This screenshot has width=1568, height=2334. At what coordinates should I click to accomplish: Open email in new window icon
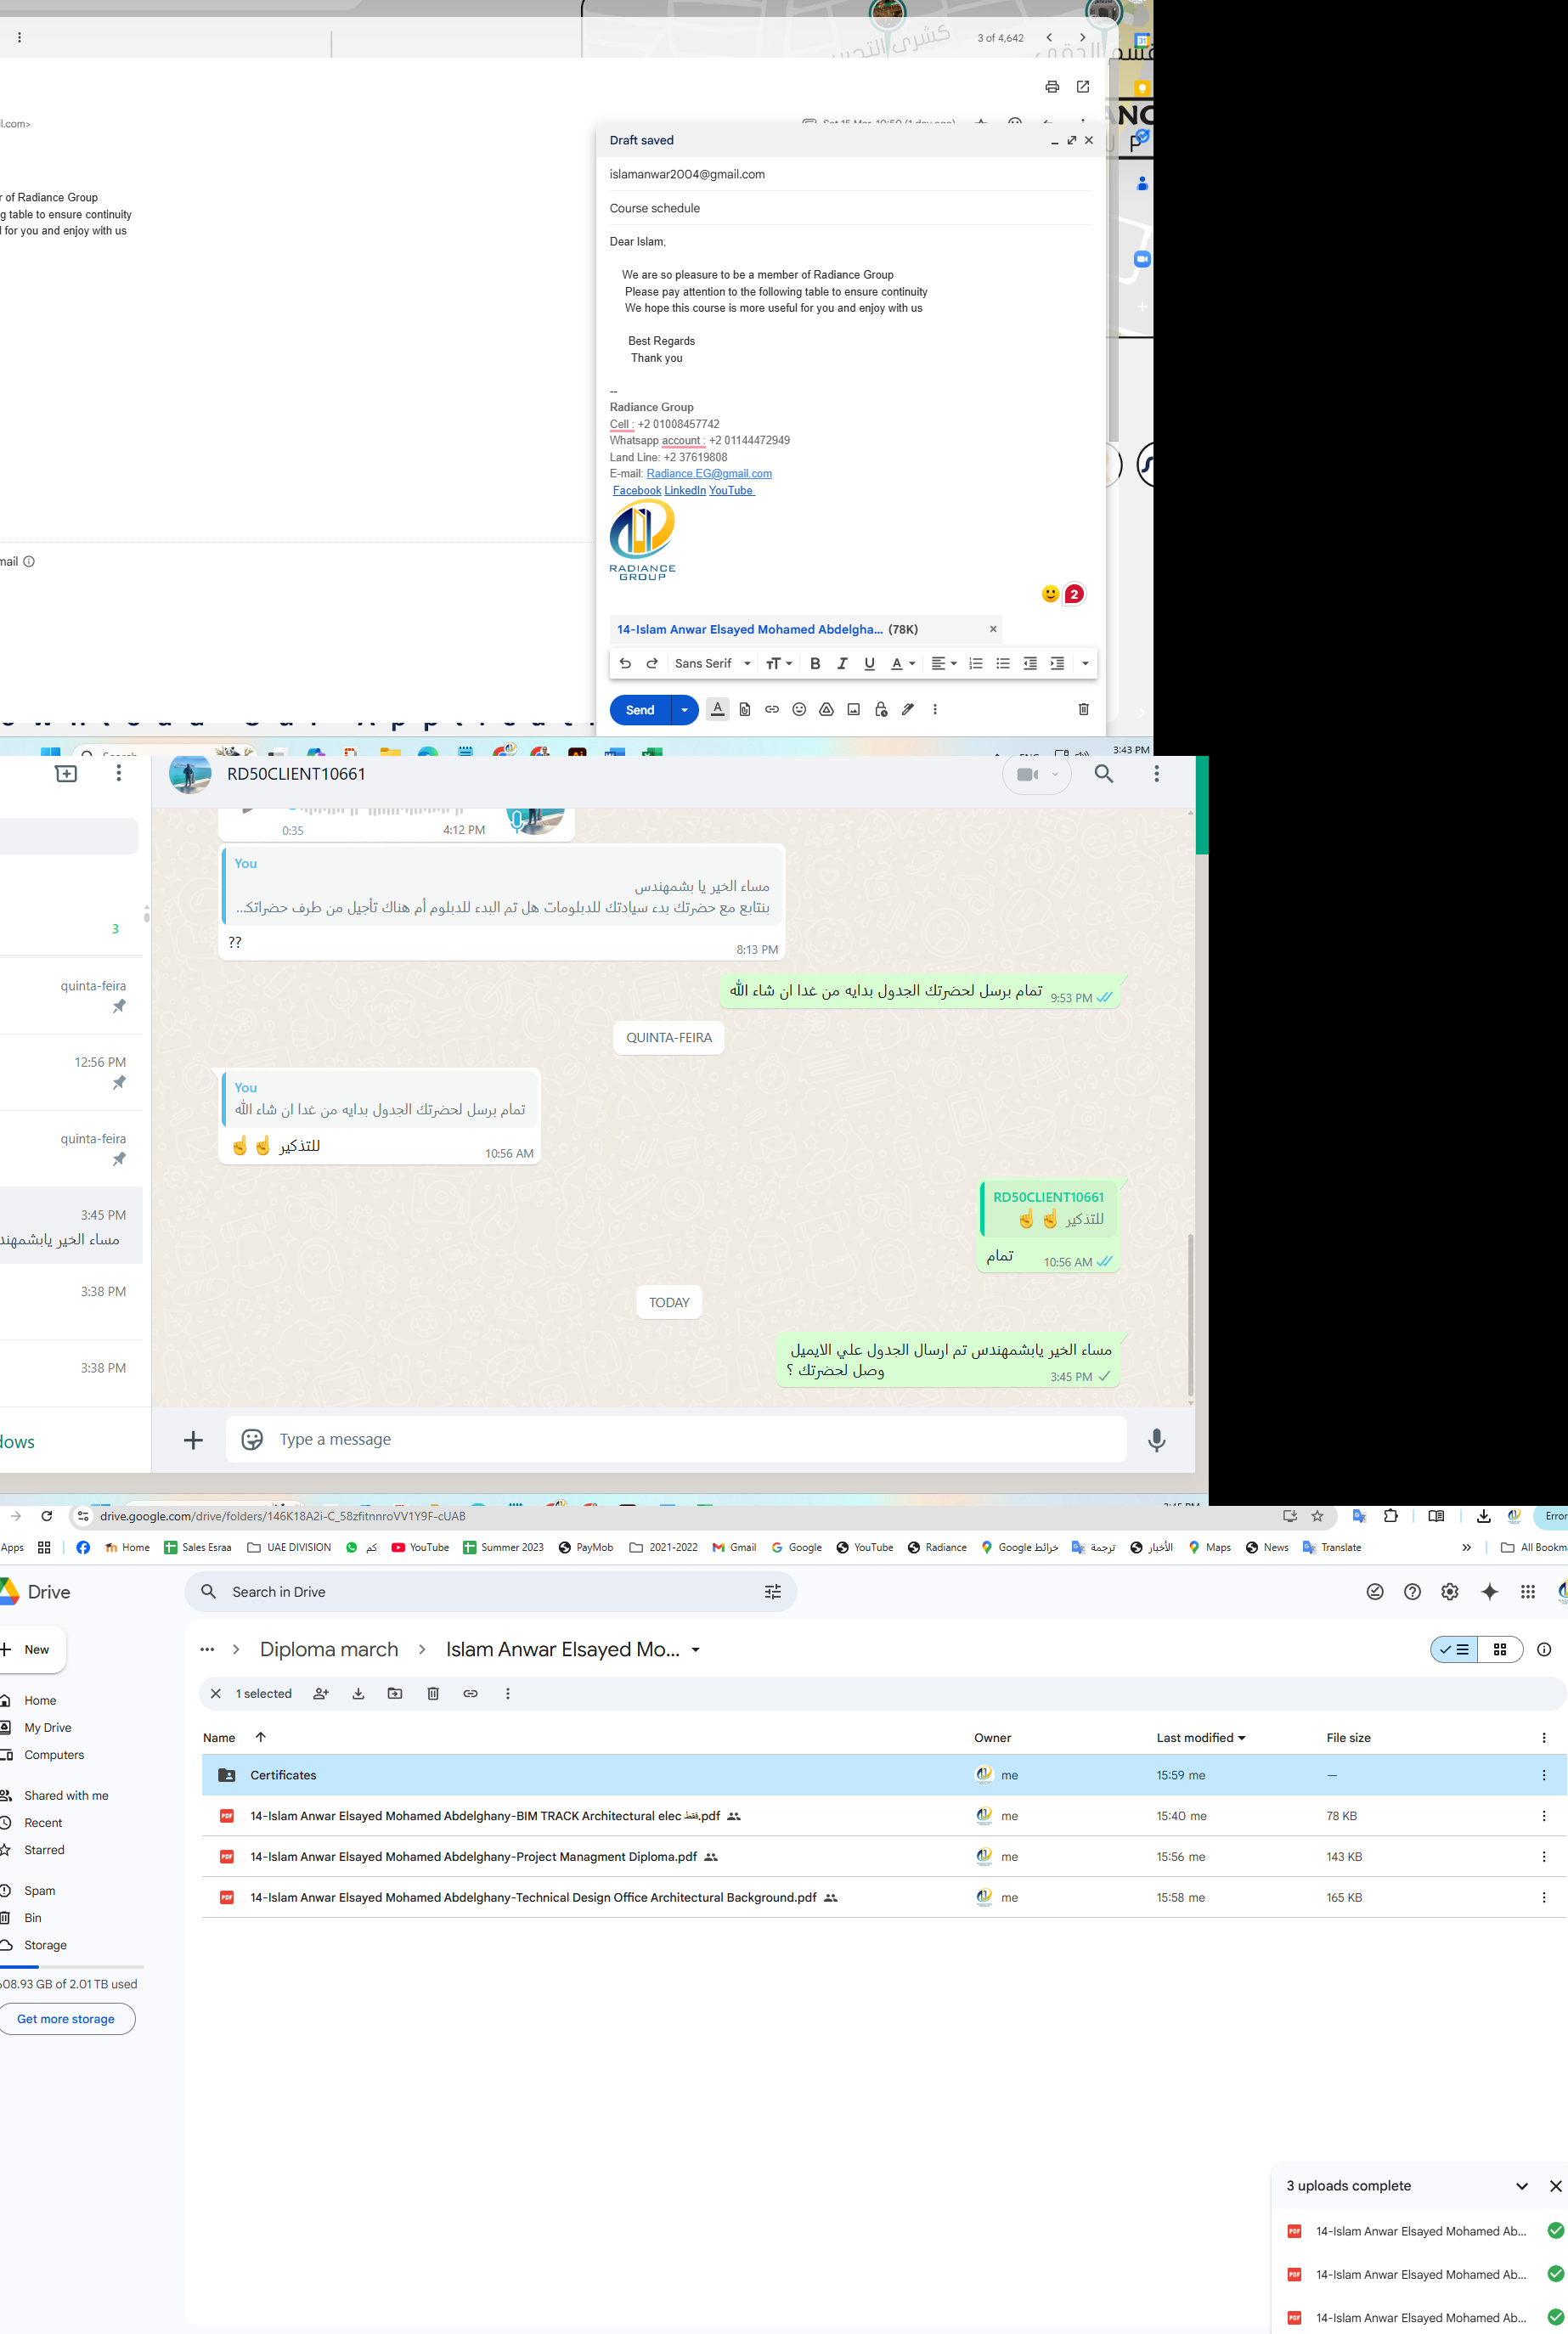[x=1083, y=87]
